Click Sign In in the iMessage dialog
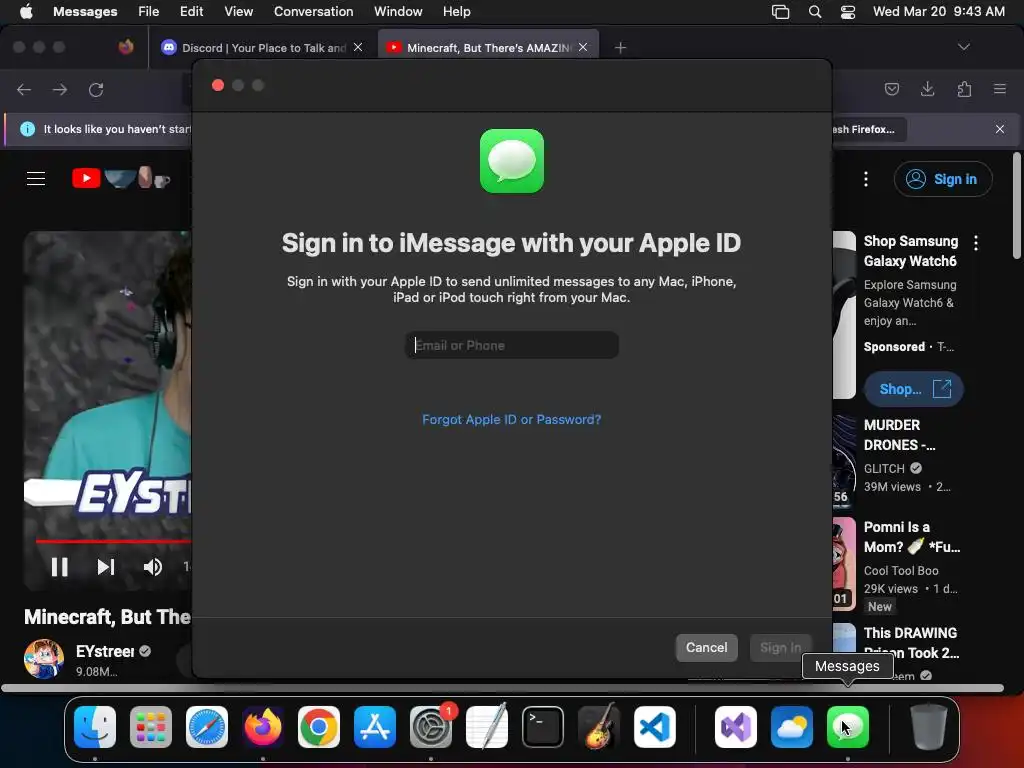Viewport: 1024px width, 768px height. coord(780,648)
